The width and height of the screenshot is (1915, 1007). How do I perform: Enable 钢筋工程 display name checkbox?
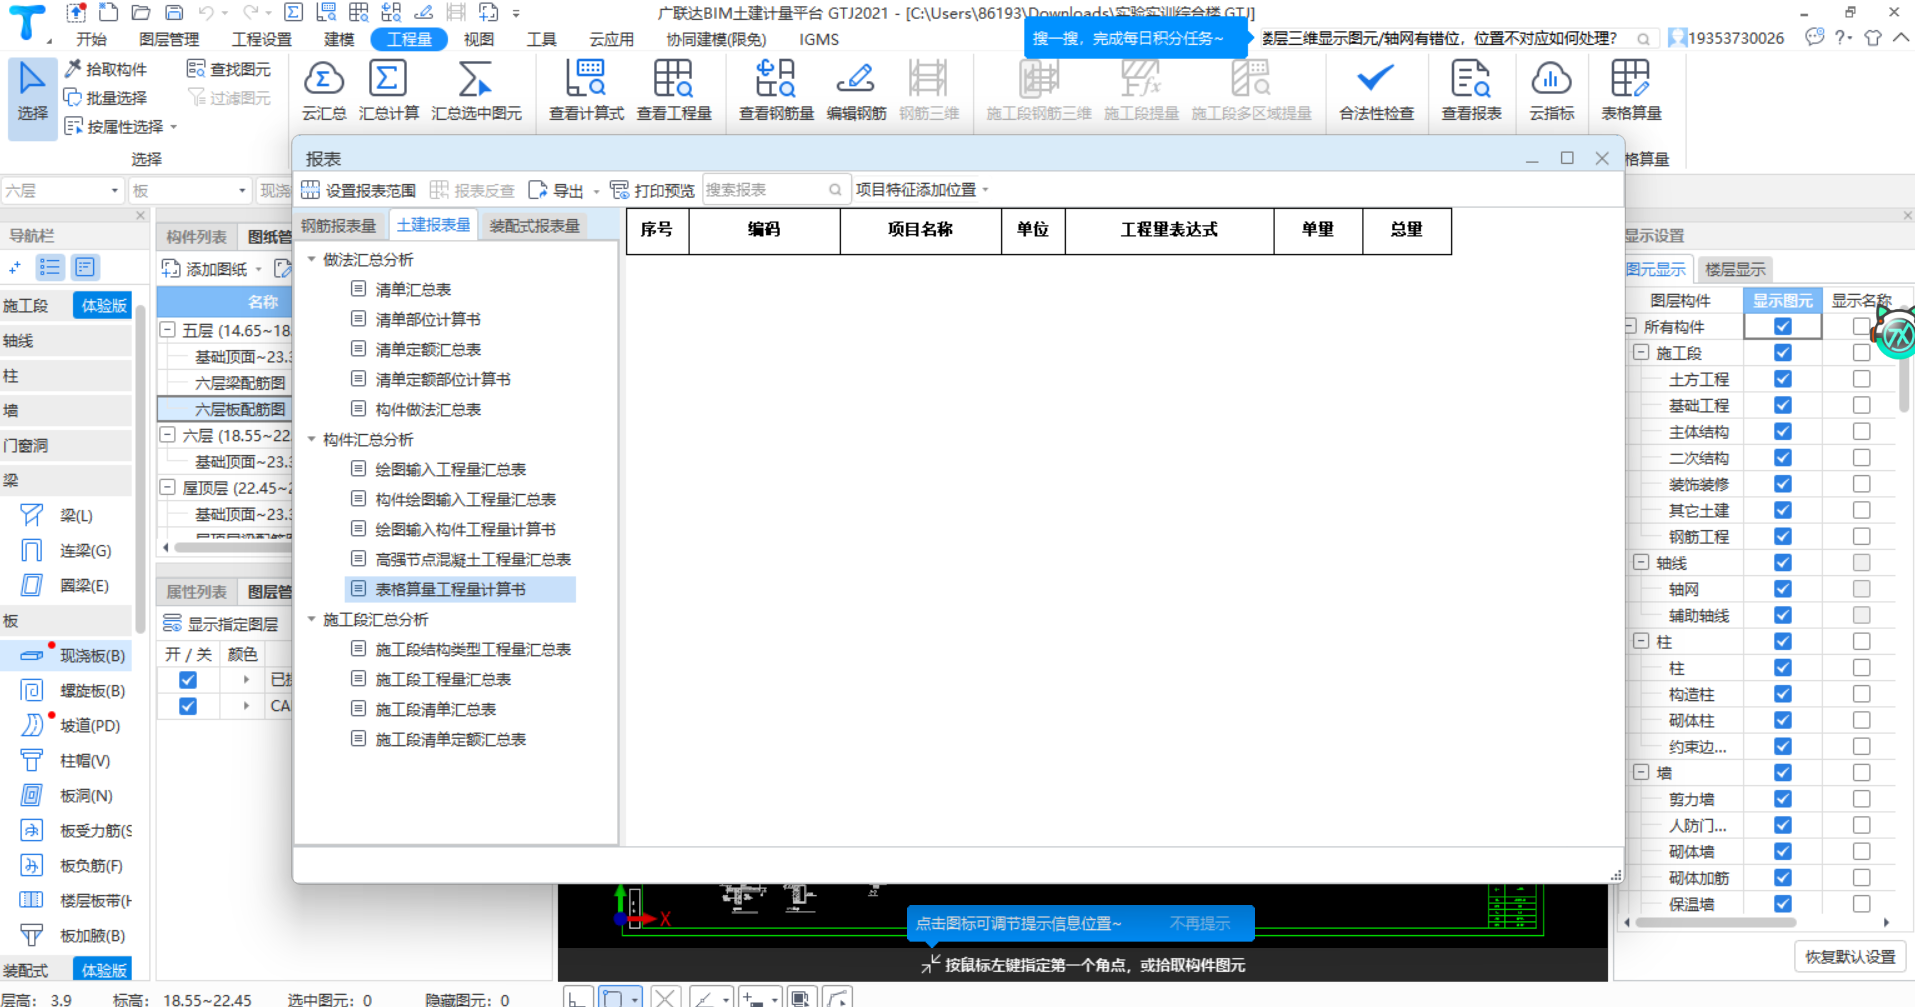pos(1861,536)
